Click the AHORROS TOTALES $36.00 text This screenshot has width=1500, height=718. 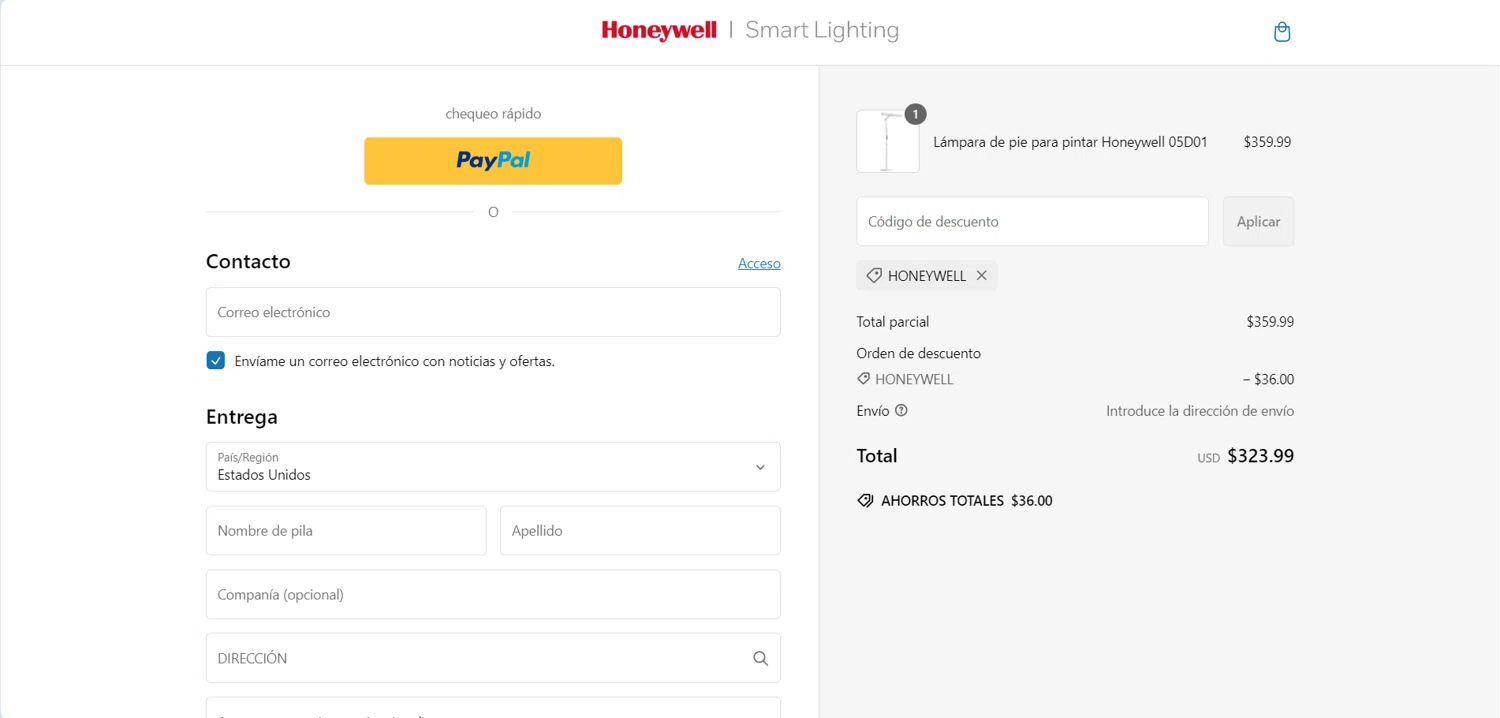(967, 501)
